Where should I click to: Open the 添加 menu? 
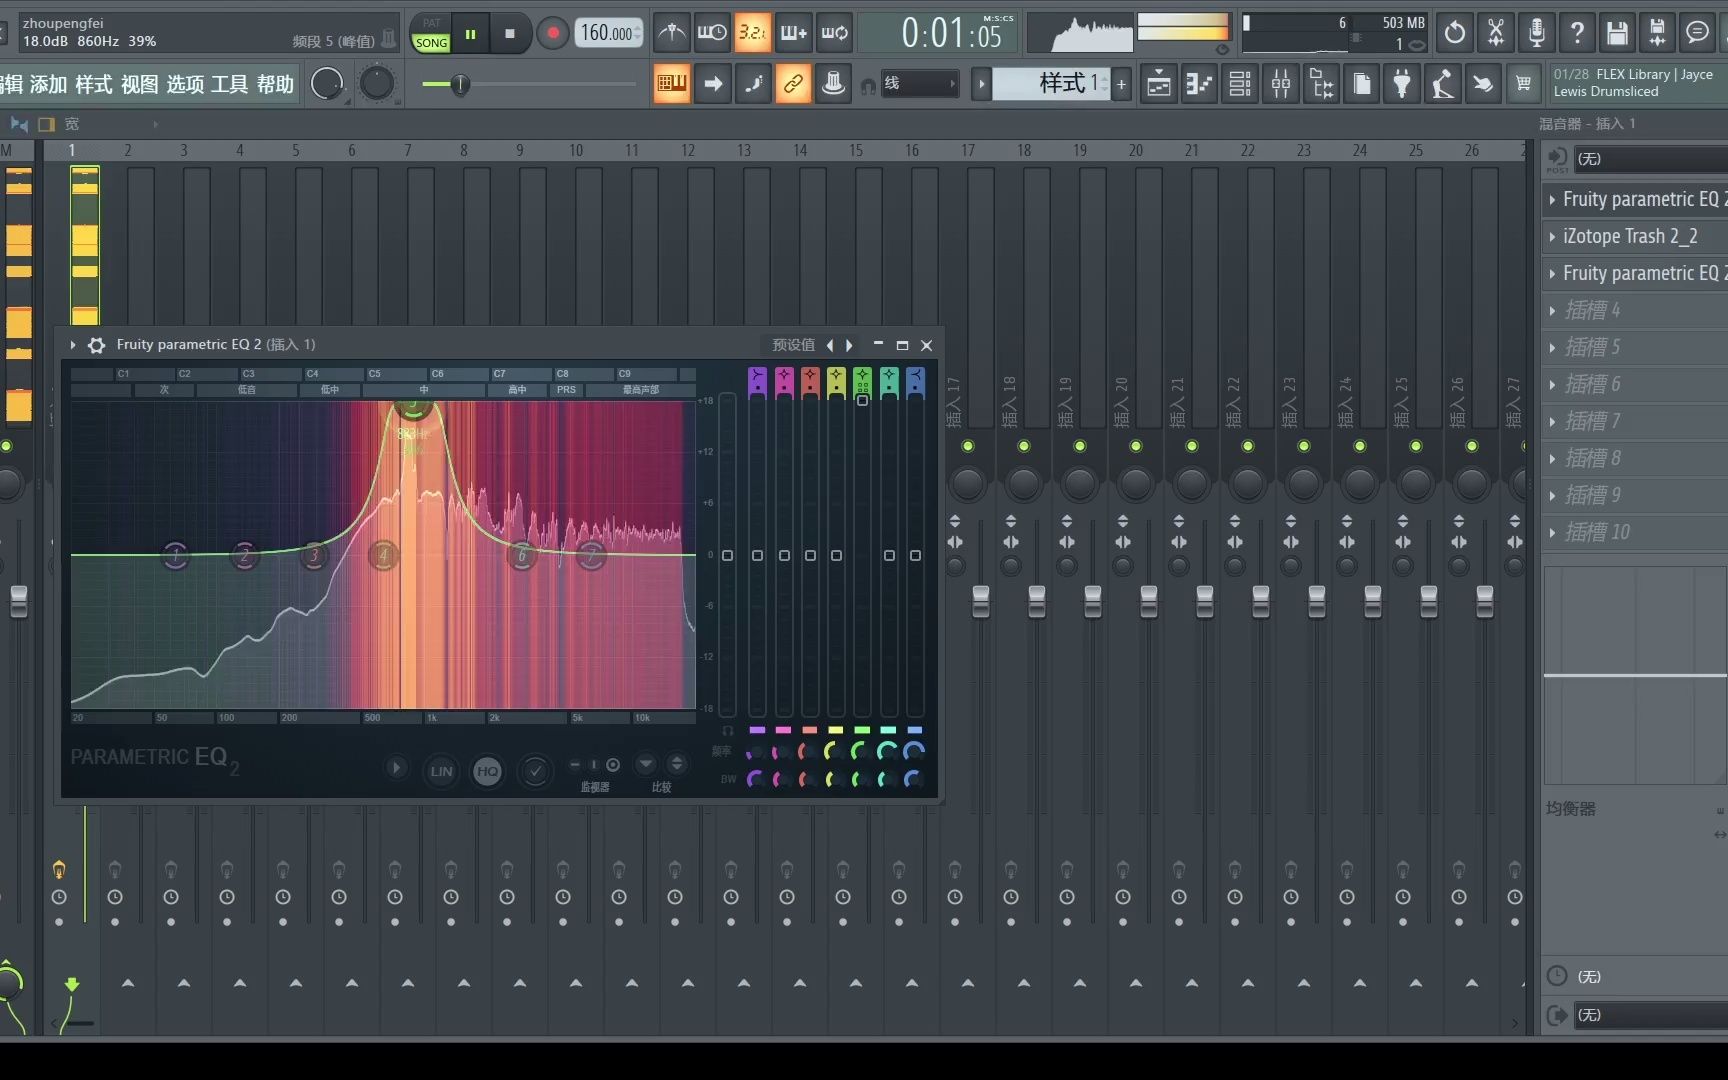(48, 84)
